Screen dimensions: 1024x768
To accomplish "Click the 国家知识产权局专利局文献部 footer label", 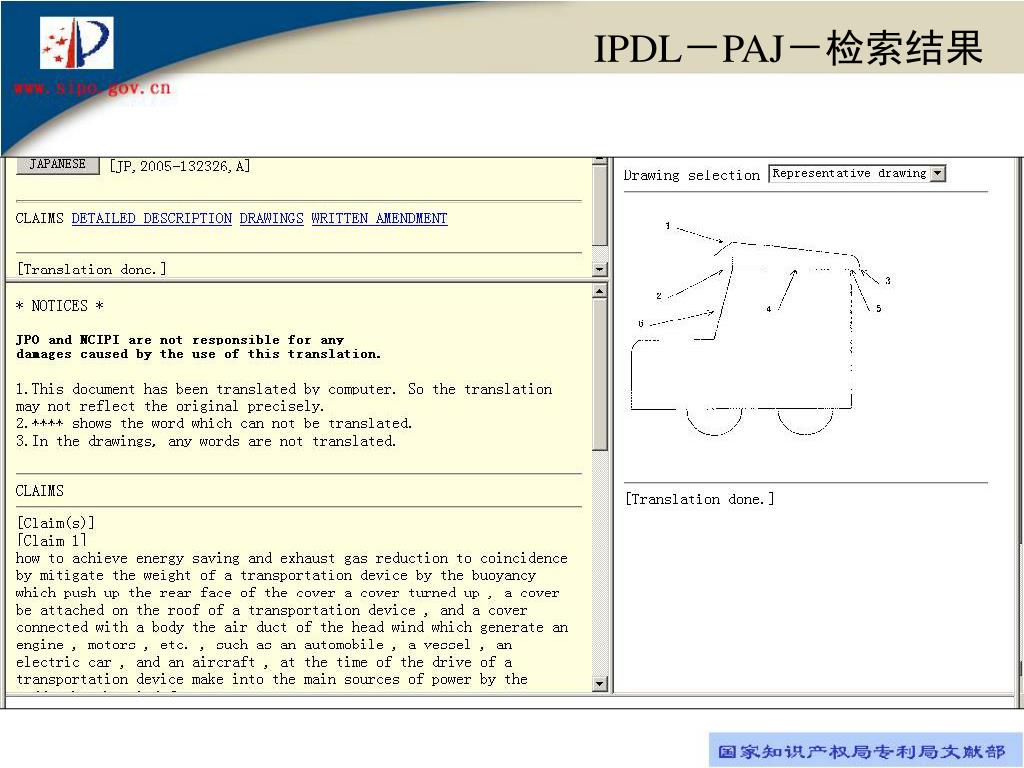I will coord(861,752).
